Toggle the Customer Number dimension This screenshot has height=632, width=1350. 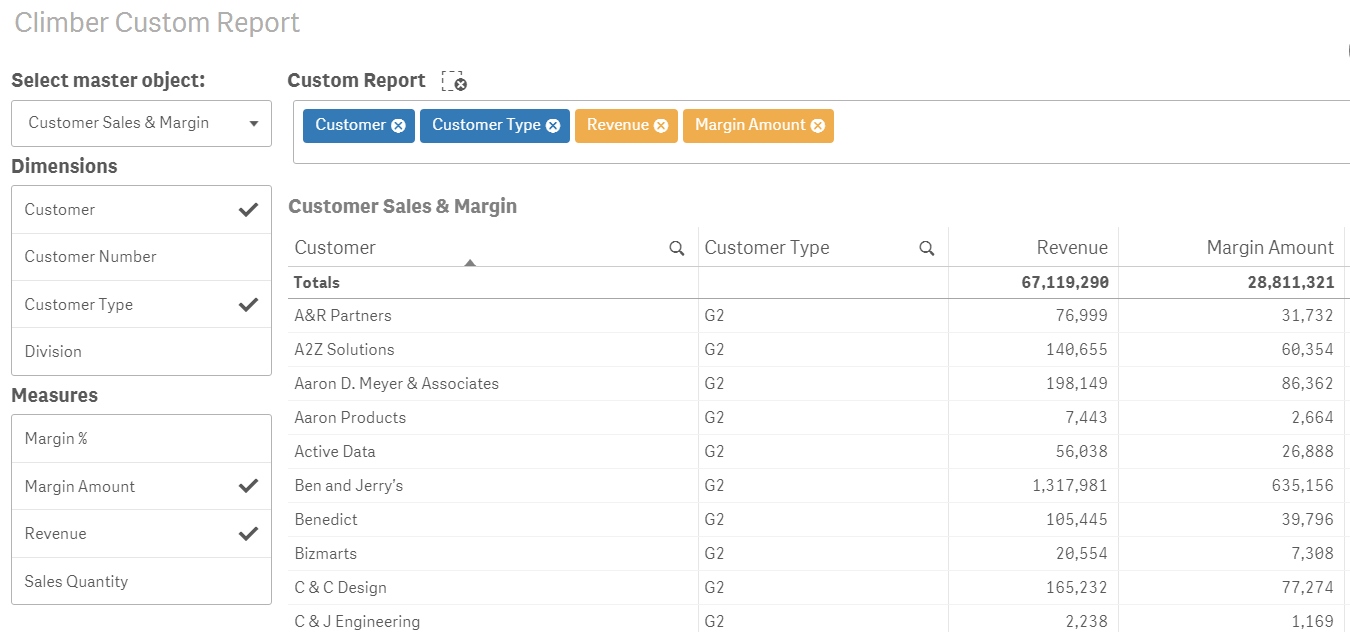pos(141,257)
